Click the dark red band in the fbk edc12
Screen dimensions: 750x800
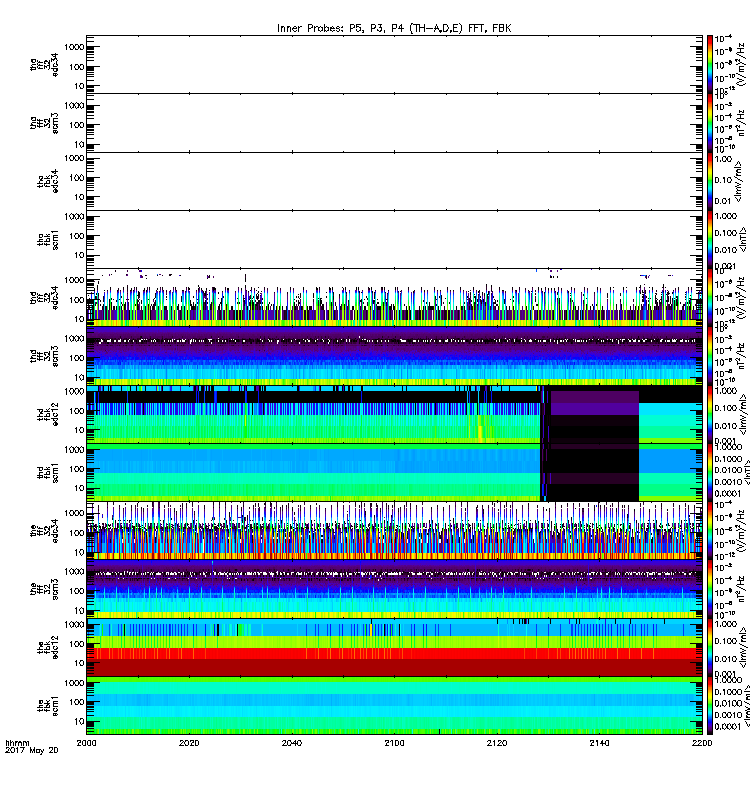pos(394,668)
